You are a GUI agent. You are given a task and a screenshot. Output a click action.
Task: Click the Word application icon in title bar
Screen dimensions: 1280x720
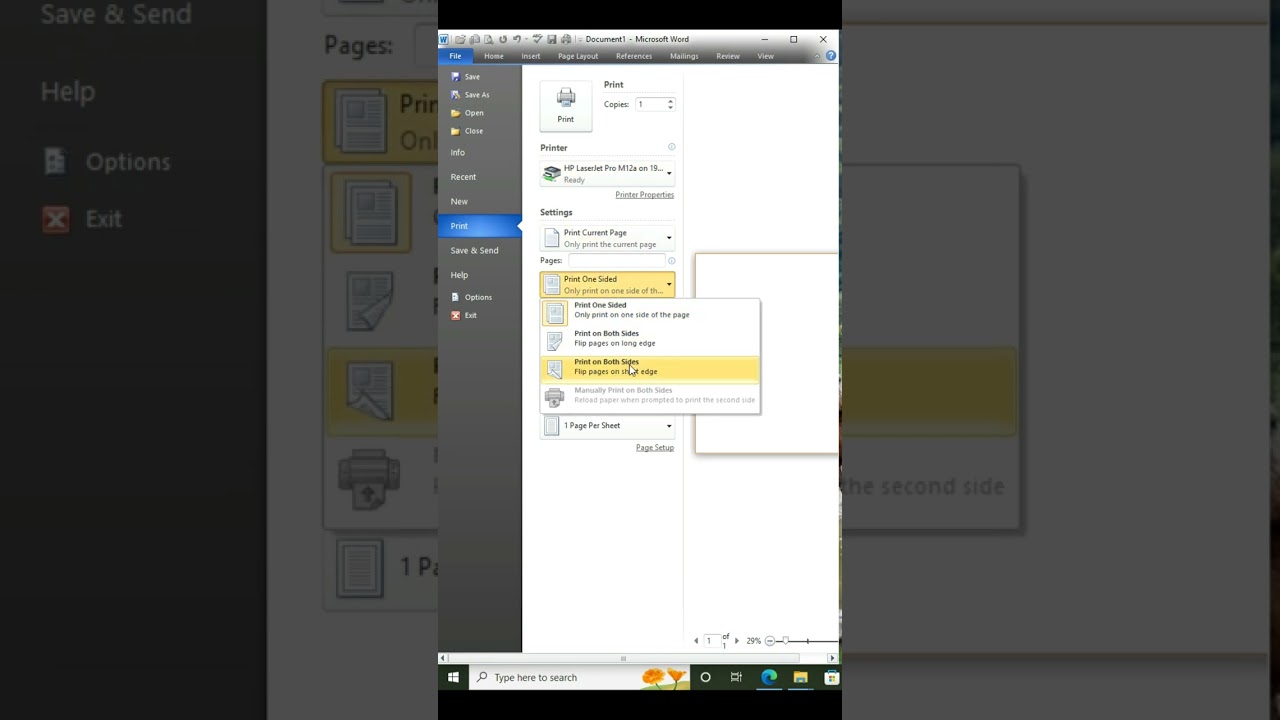444,39
